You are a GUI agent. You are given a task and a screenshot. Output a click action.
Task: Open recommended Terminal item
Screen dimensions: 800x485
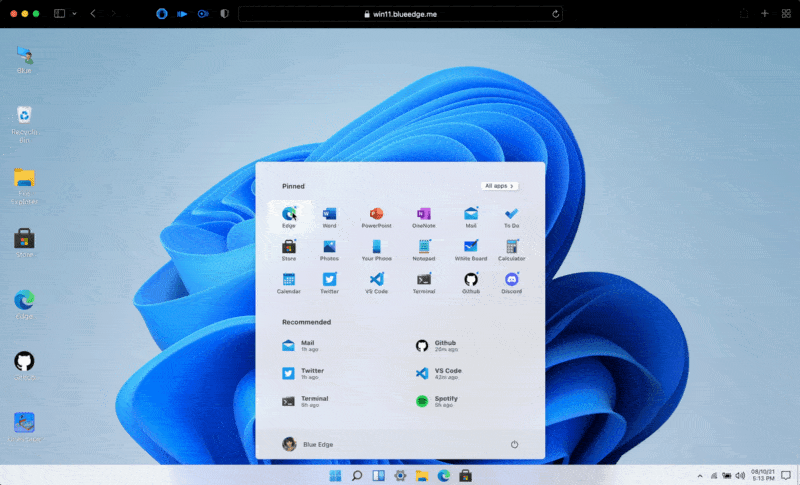[305, 401]
